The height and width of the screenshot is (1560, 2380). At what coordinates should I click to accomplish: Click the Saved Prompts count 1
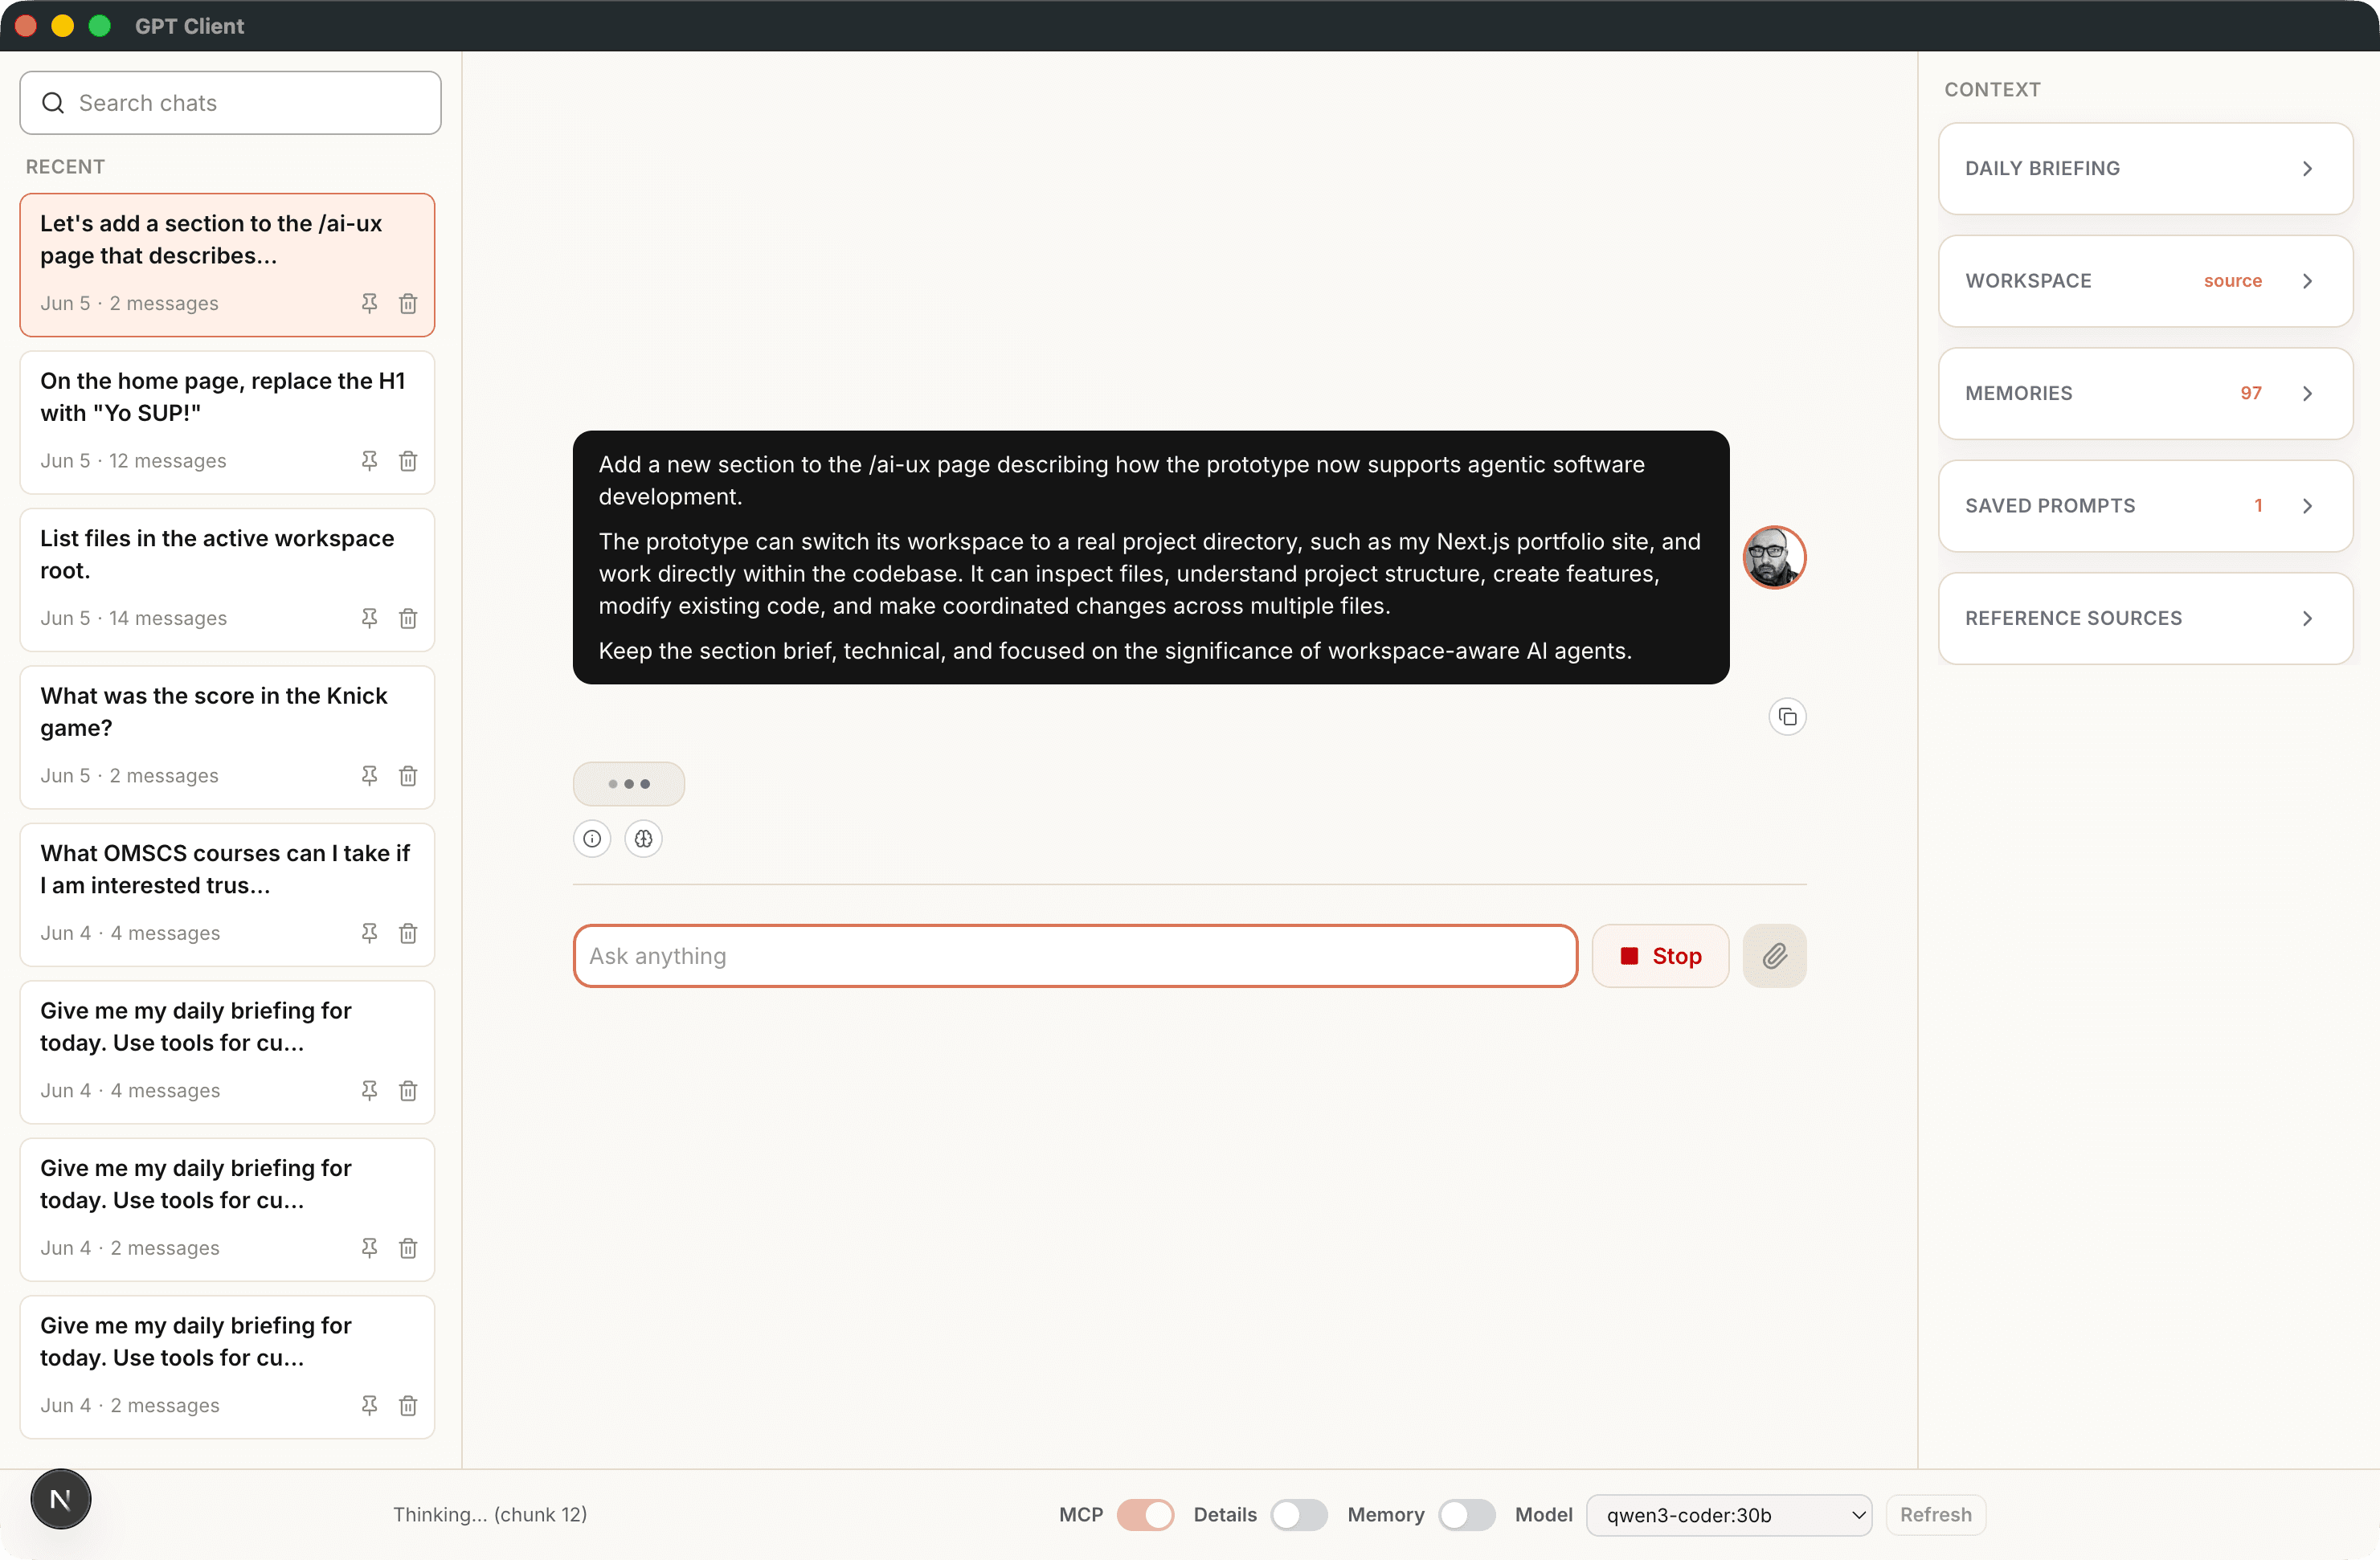2258,506
